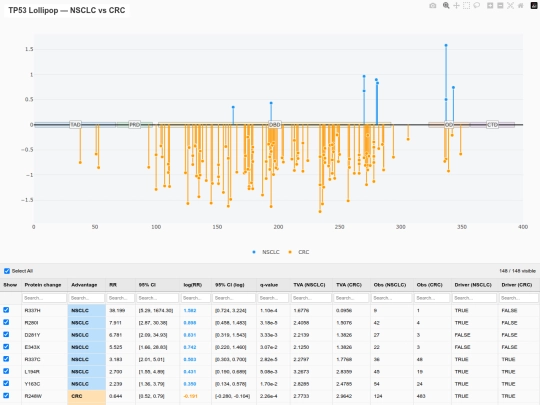Focus the q-value search field
Screen dimensions: 540x405
pyautogui.click(x=273, y=298)
